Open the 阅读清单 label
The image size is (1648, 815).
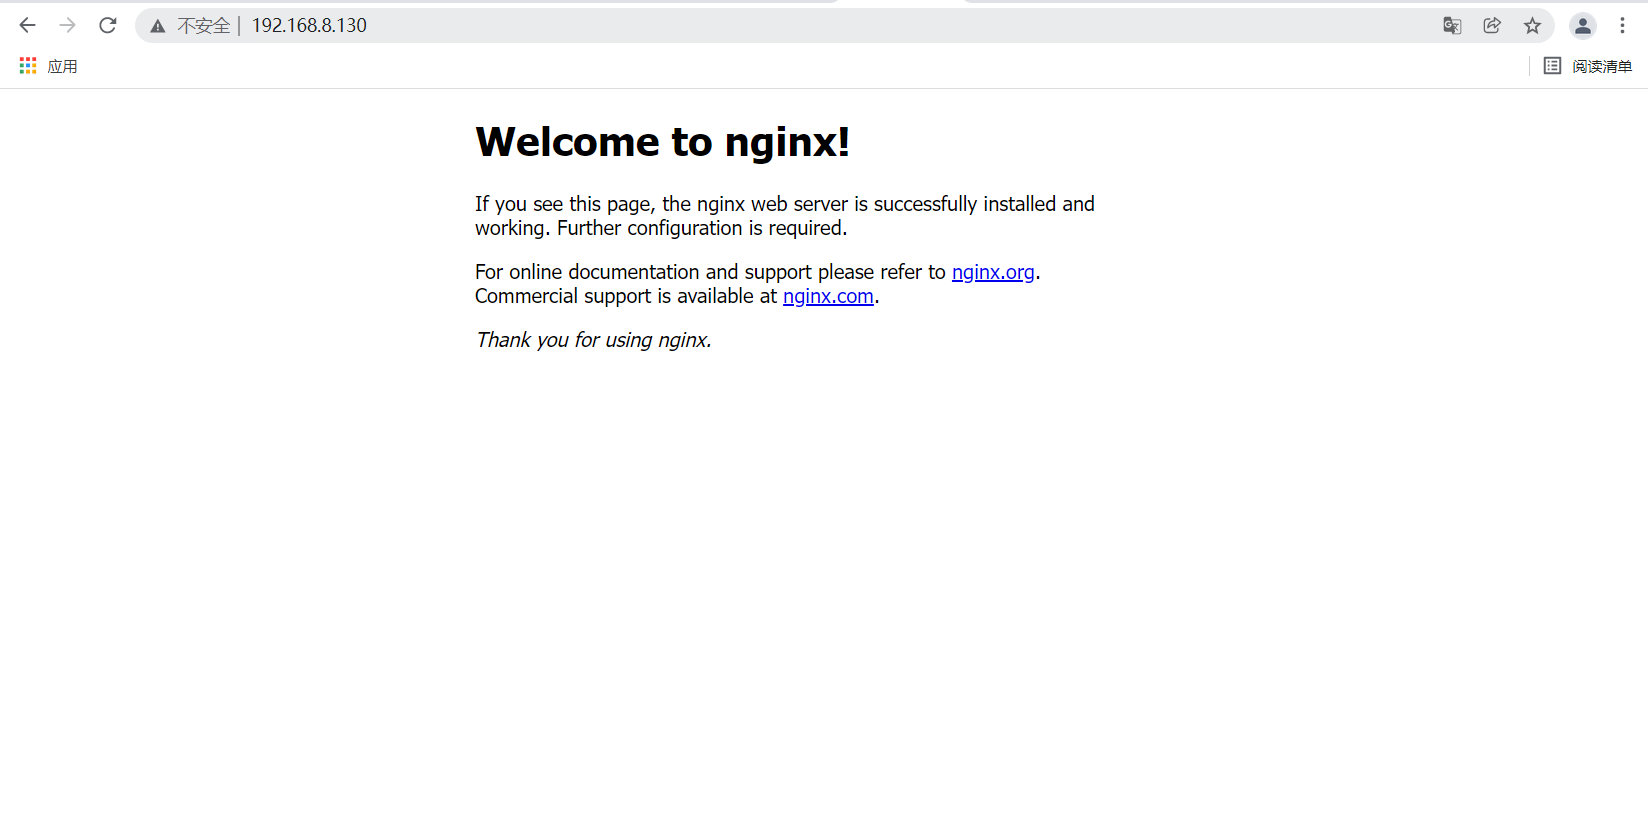1601,67
